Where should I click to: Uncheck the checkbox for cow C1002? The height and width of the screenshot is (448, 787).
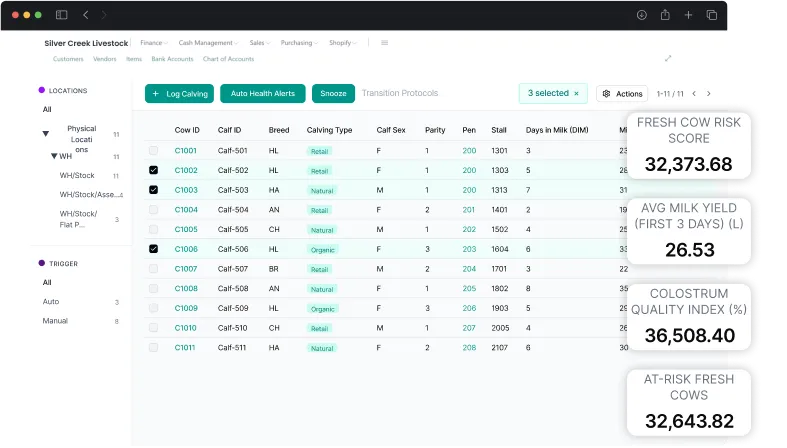click(x=153, y=170)
